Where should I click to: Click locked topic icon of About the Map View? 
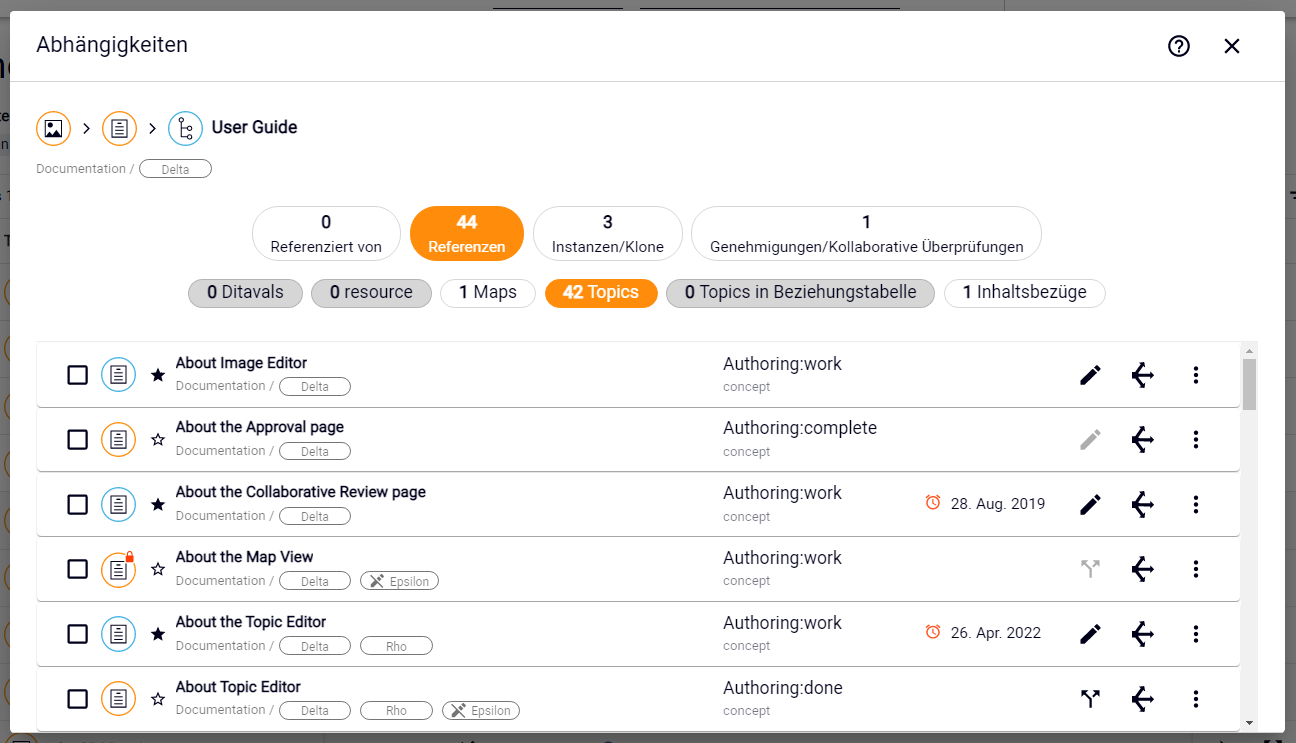pyautogui.click(x=118, y=569)
